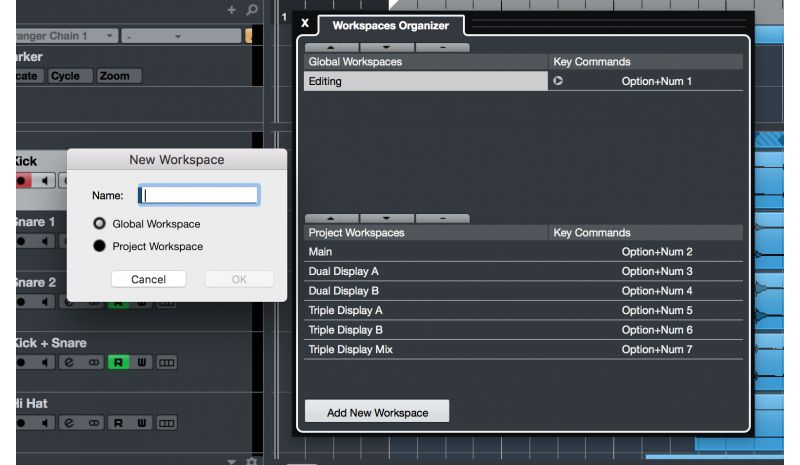Select the Kick + Snare track name
This screenshot has width=800, height=465.
(x=51, y=343)
